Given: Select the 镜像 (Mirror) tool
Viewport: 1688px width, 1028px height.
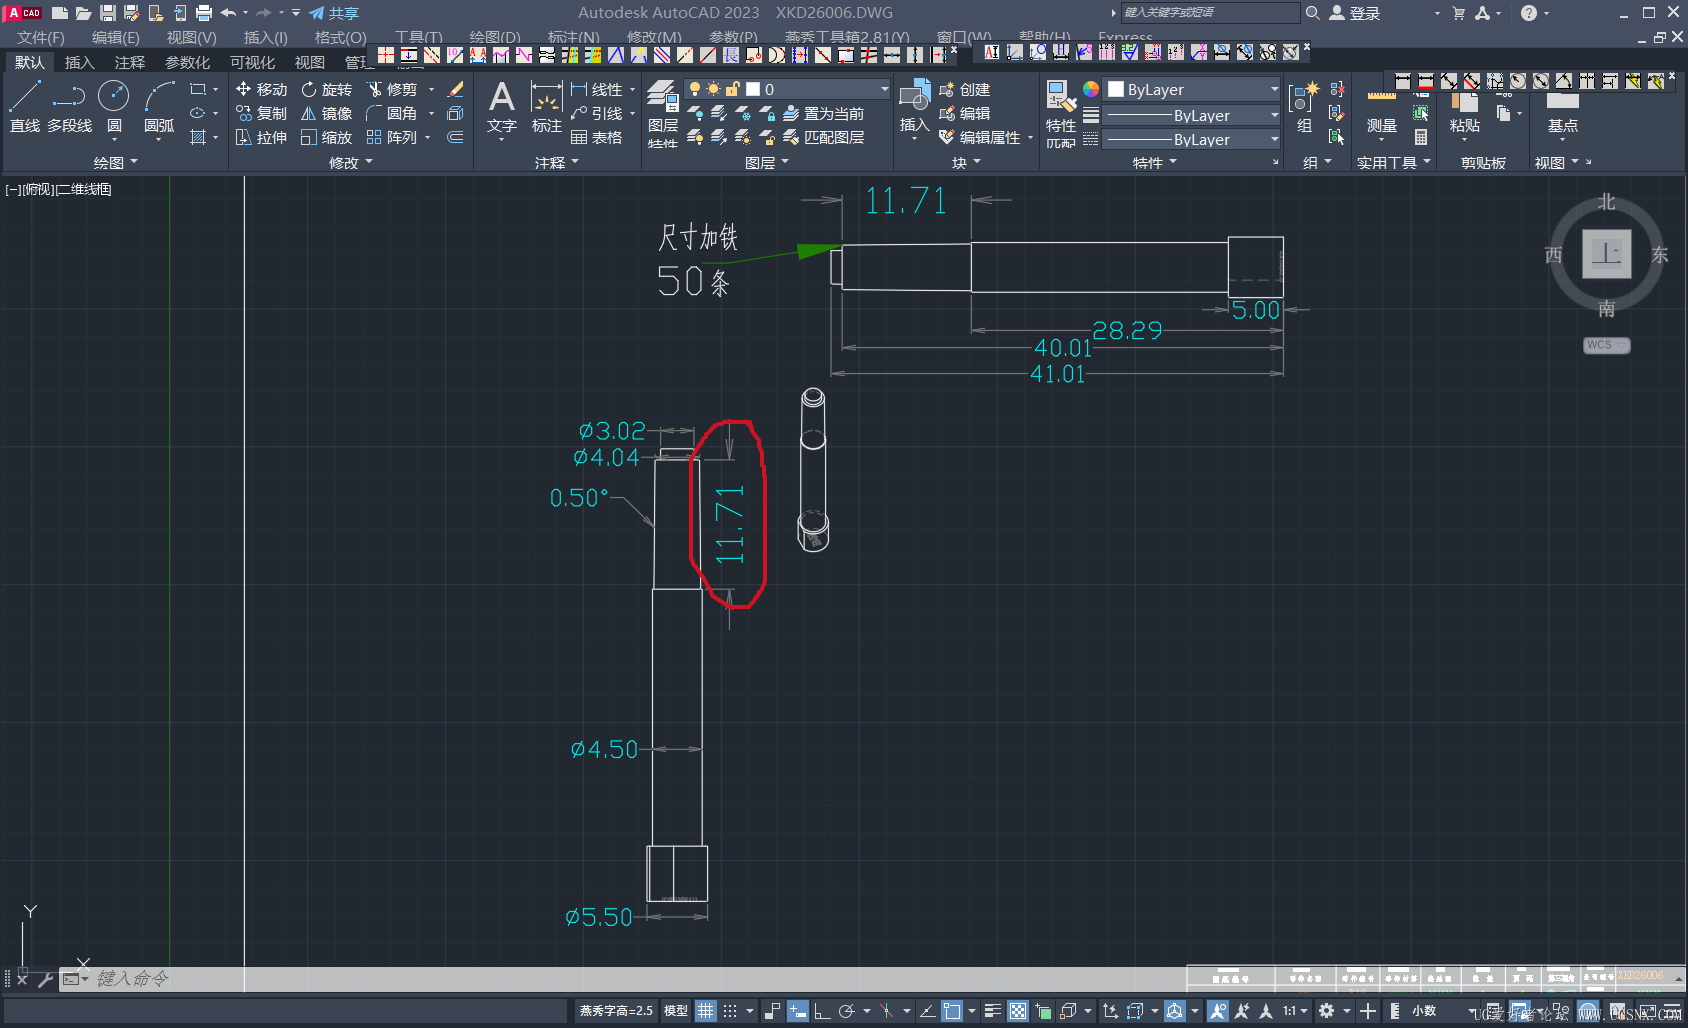Looking at the screenshot, I should click(x=326, y=113).
